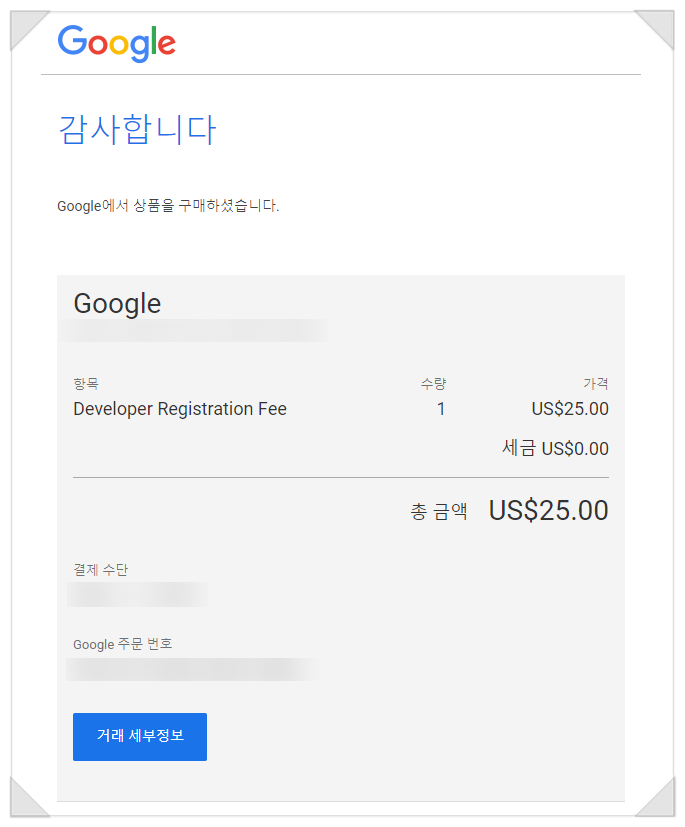Viewport: 685px width, 827px height.
Task: Click the Google 주문 번호 label
Action: point(122,644)
